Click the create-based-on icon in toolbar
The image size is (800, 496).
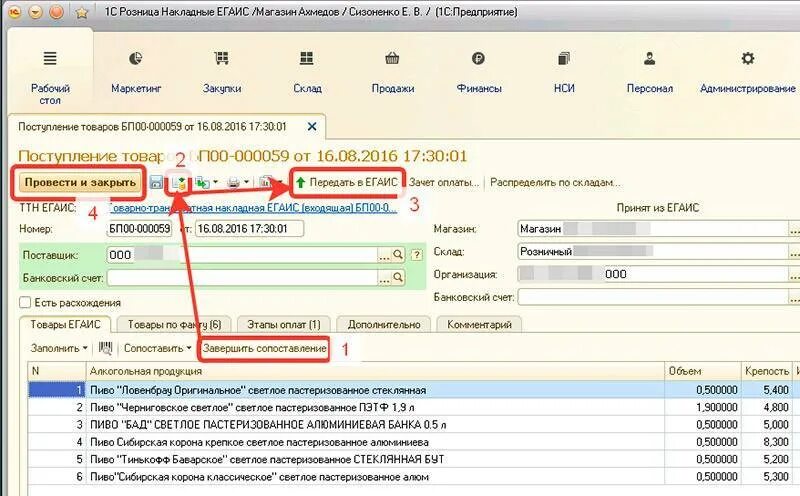[x=202, y=182]
